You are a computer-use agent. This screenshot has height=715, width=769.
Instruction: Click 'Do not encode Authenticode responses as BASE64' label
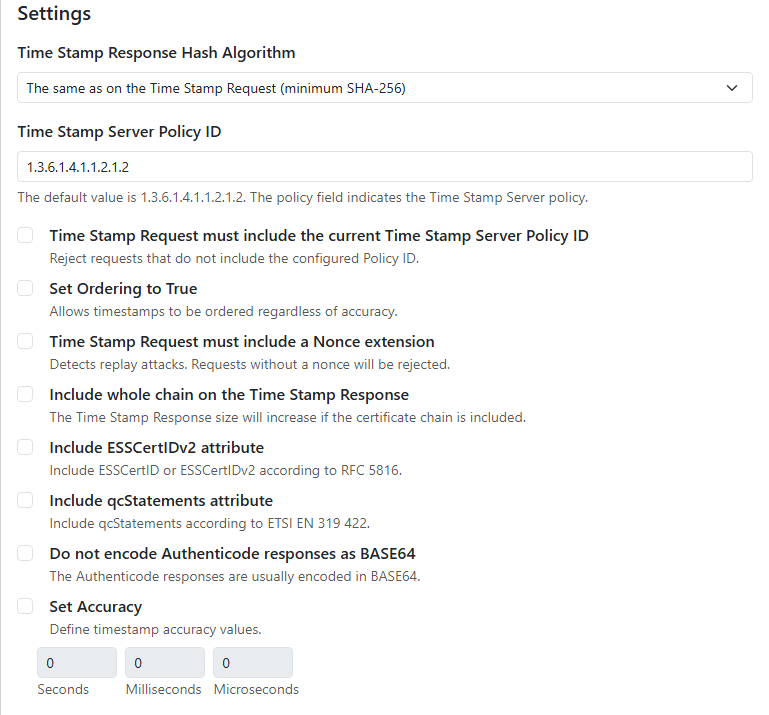tap(232, 554)
